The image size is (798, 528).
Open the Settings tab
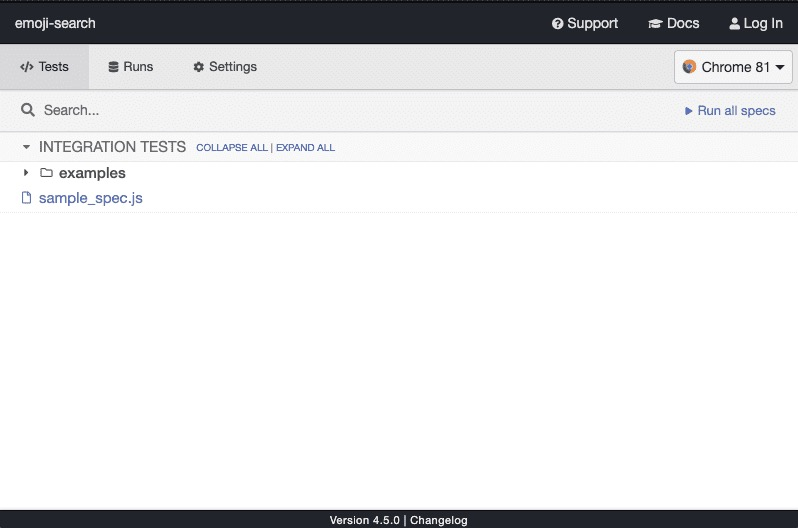225,67
